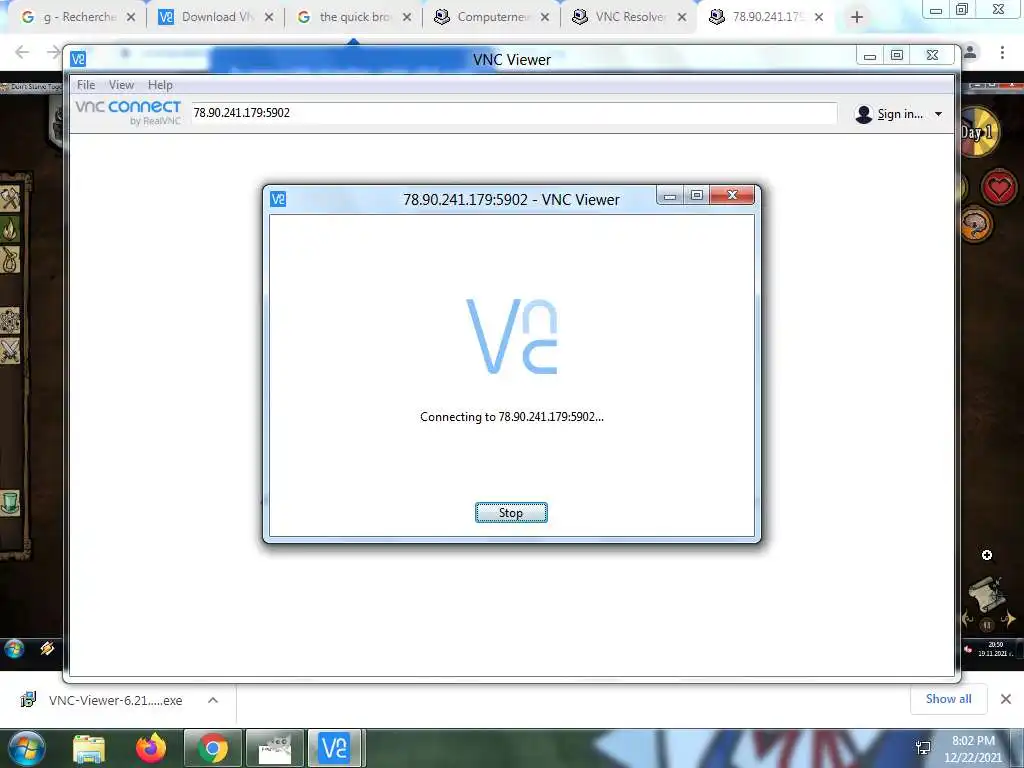Click the VNC address field showing 78.90.241.179:5902
The image size is (1024, 768).
point(514,112)
